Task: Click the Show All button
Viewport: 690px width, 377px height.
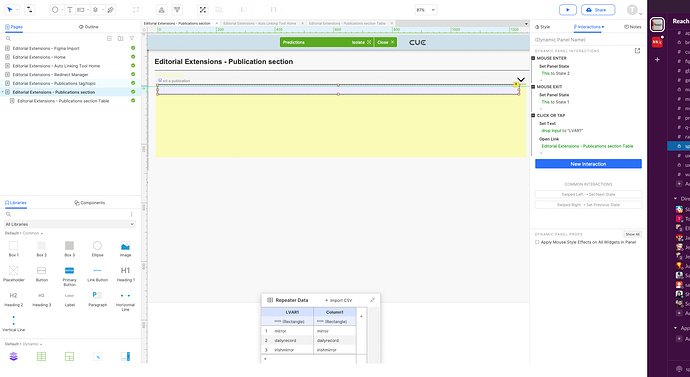Action: click(632, 234)
